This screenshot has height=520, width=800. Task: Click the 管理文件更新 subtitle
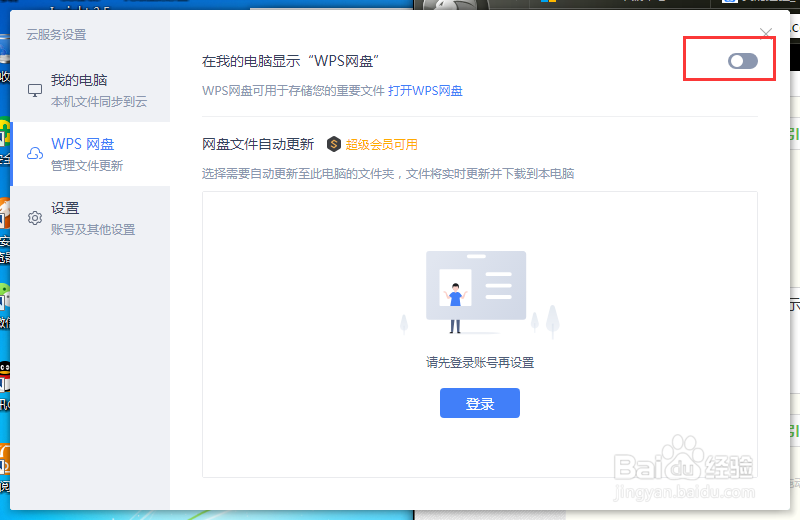(87, 165)
